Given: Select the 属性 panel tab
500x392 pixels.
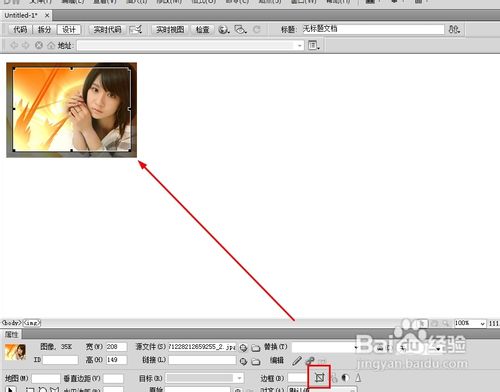Looking at the screenshot, I should point(11,334).
